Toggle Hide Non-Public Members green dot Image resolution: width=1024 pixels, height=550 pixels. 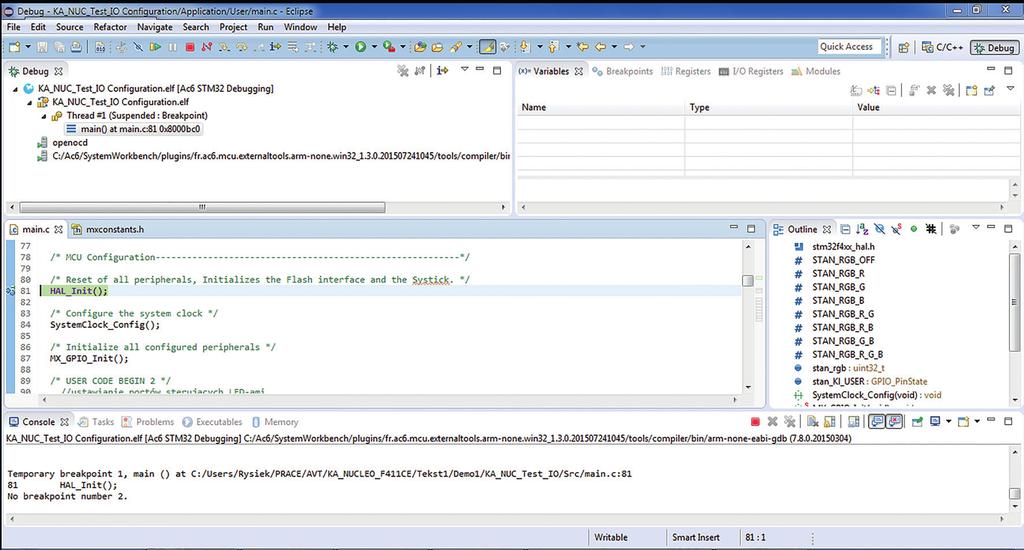click(x=914, y=229)
